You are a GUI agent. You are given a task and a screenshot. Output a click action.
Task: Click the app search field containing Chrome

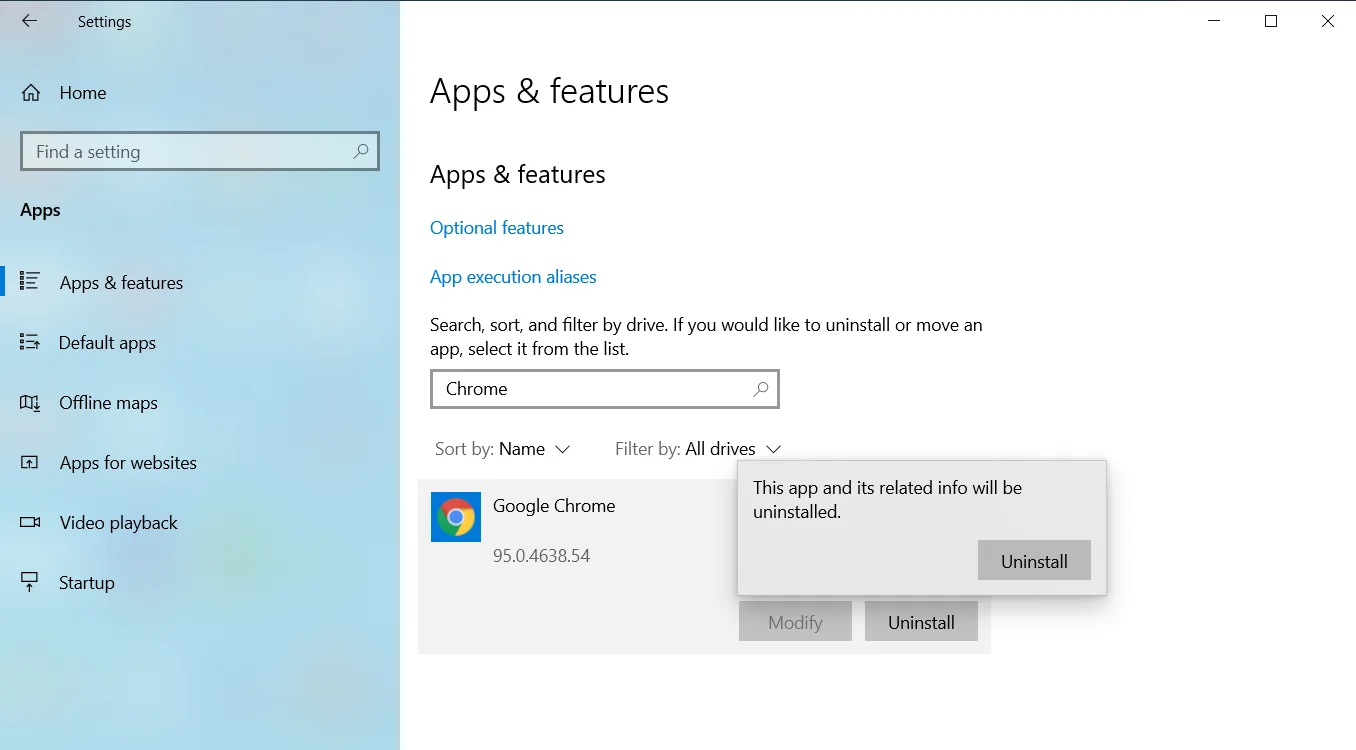tap(605, 389)
